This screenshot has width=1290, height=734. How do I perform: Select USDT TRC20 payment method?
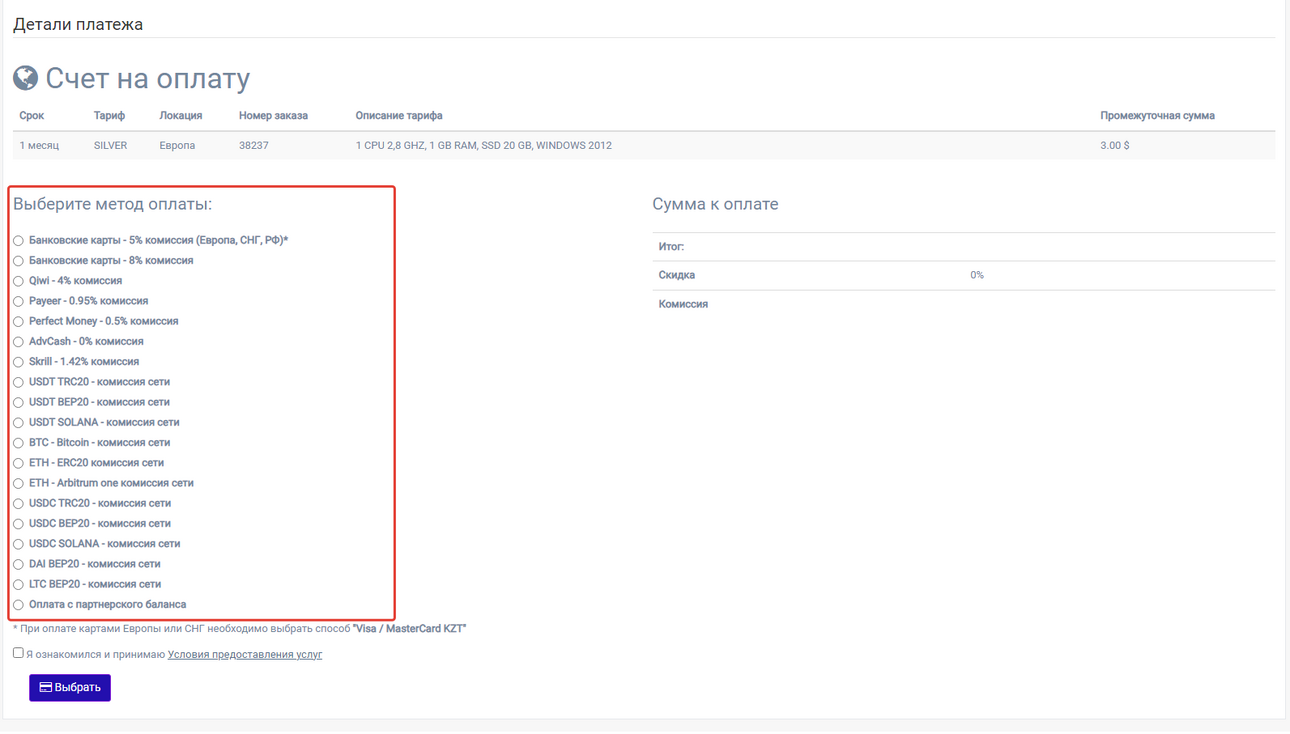[18, 382]
